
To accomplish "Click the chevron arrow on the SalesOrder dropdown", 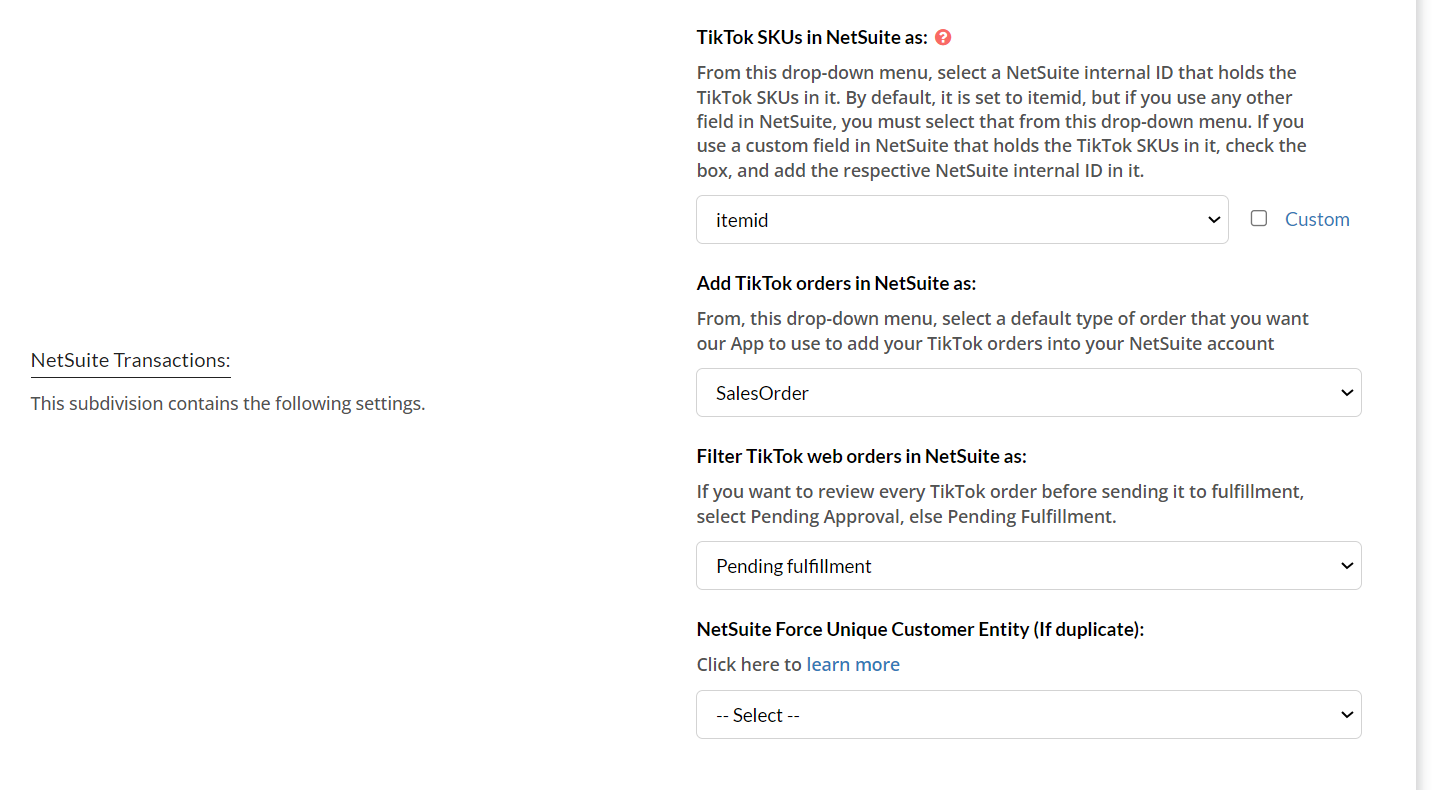I will (1346, 393).
